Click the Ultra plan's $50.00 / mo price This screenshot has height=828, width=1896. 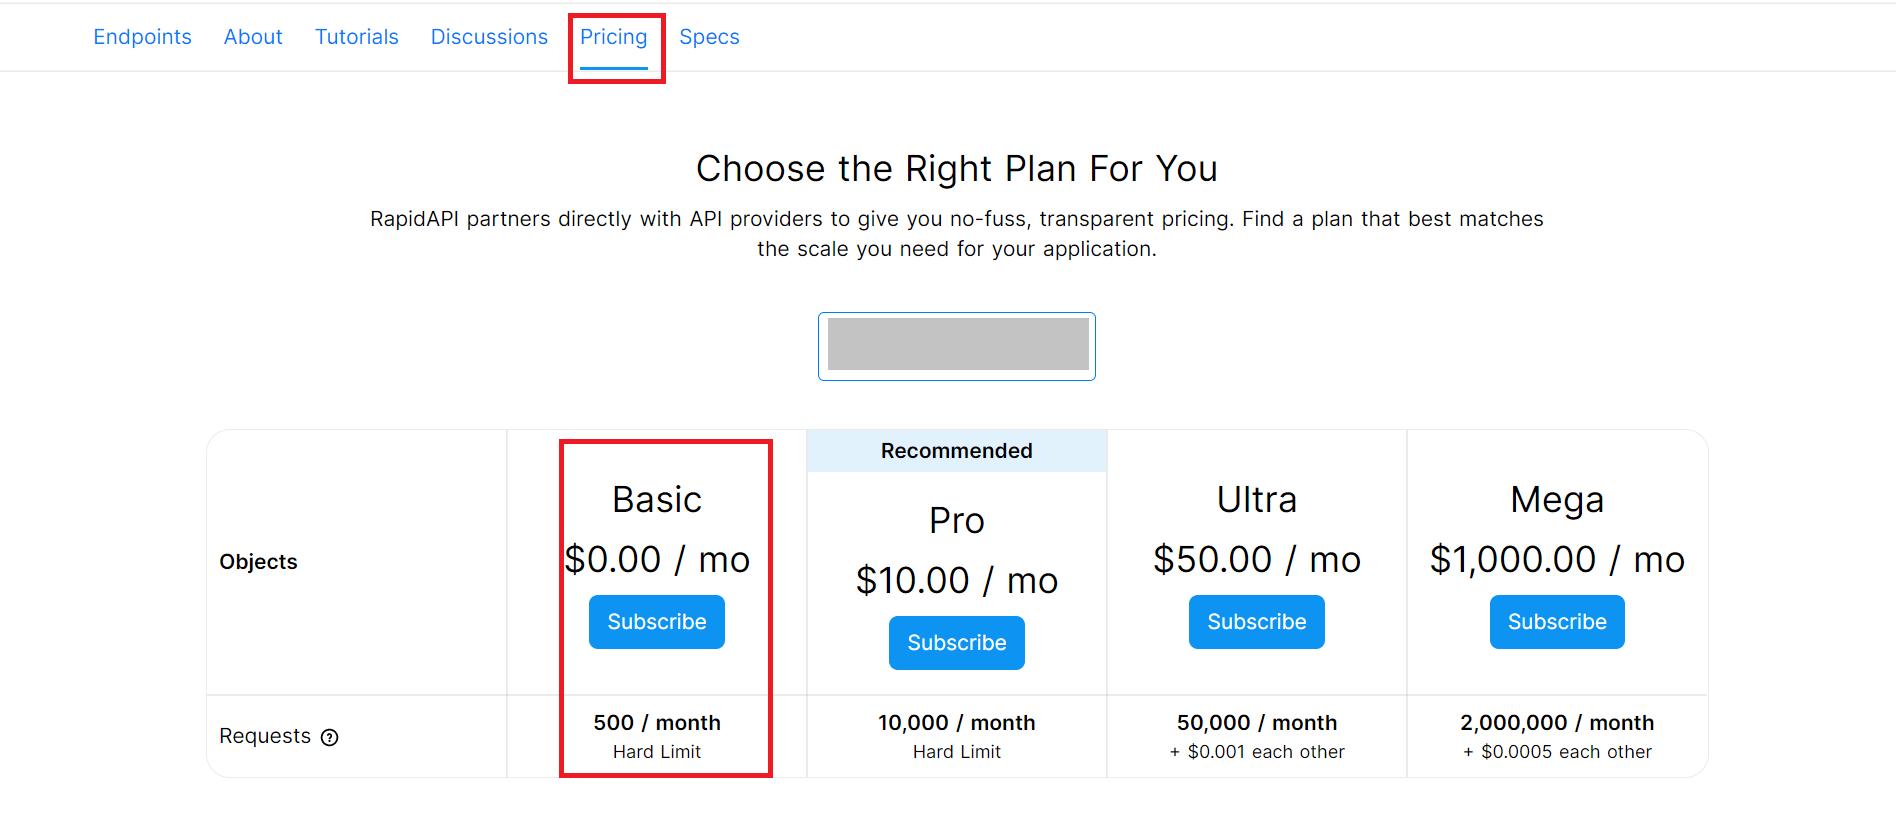1257,559
